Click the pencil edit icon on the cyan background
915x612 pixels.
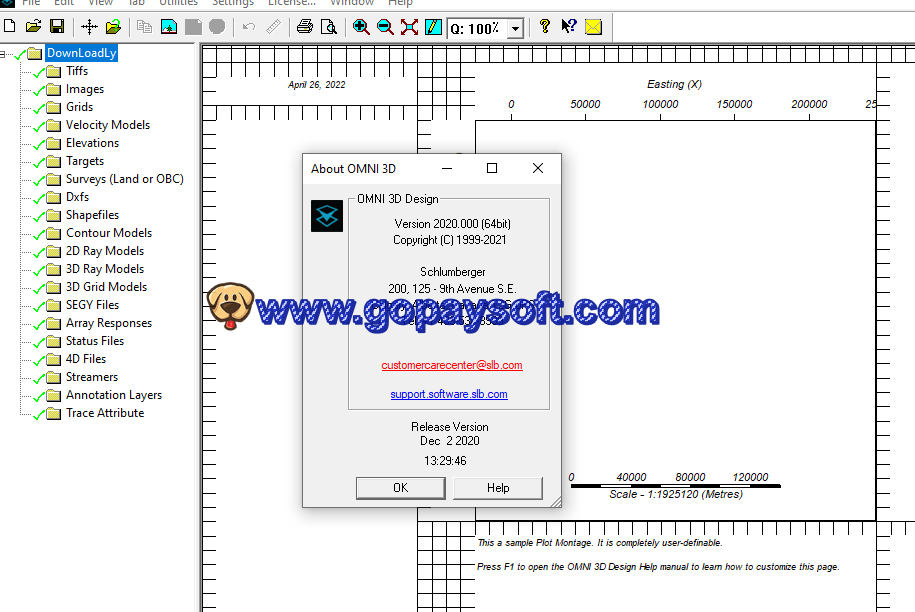[x=433, y=27]
